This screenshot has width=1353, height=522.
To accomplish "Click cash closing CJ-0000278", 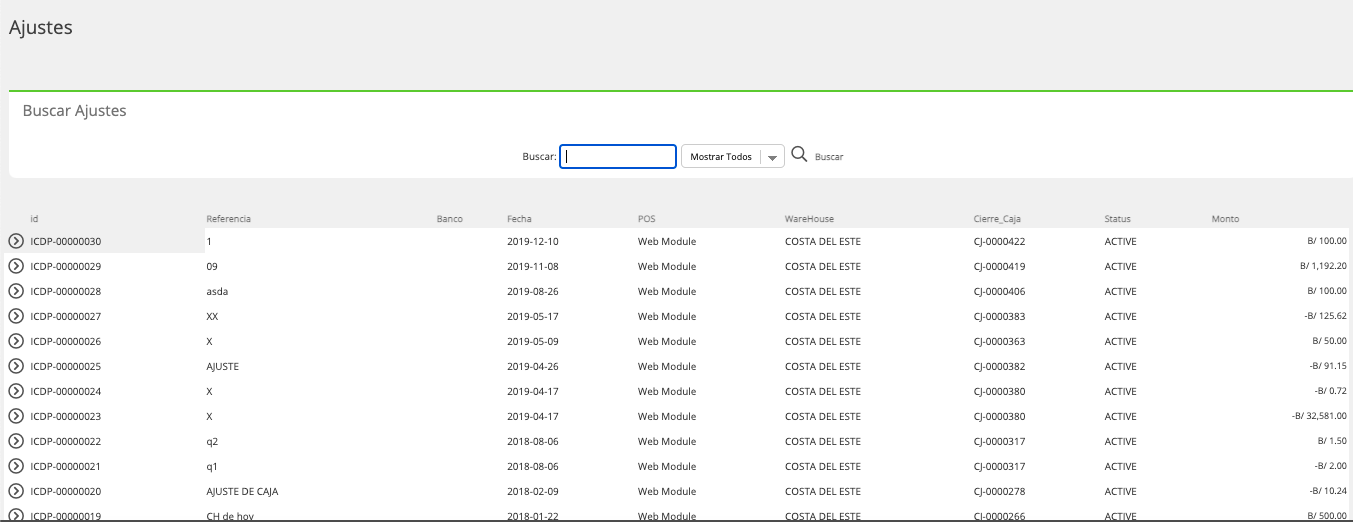I will tap(999, 491).
